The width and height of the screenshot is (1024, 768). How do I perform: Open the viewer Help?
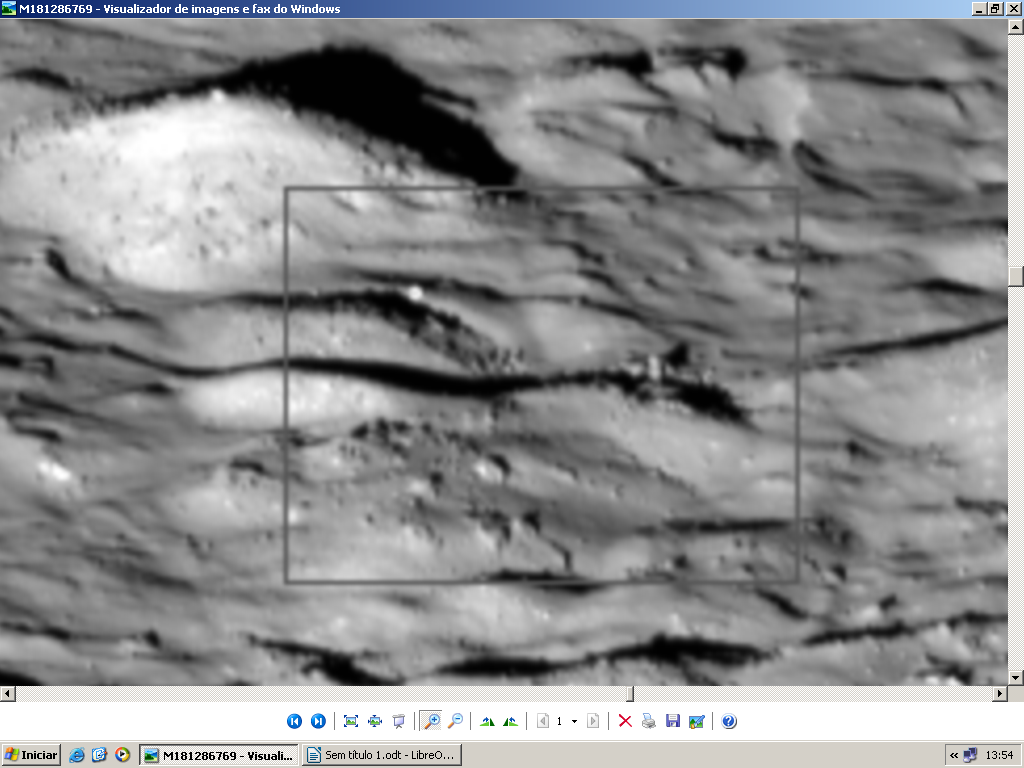(x=729, y=721)
